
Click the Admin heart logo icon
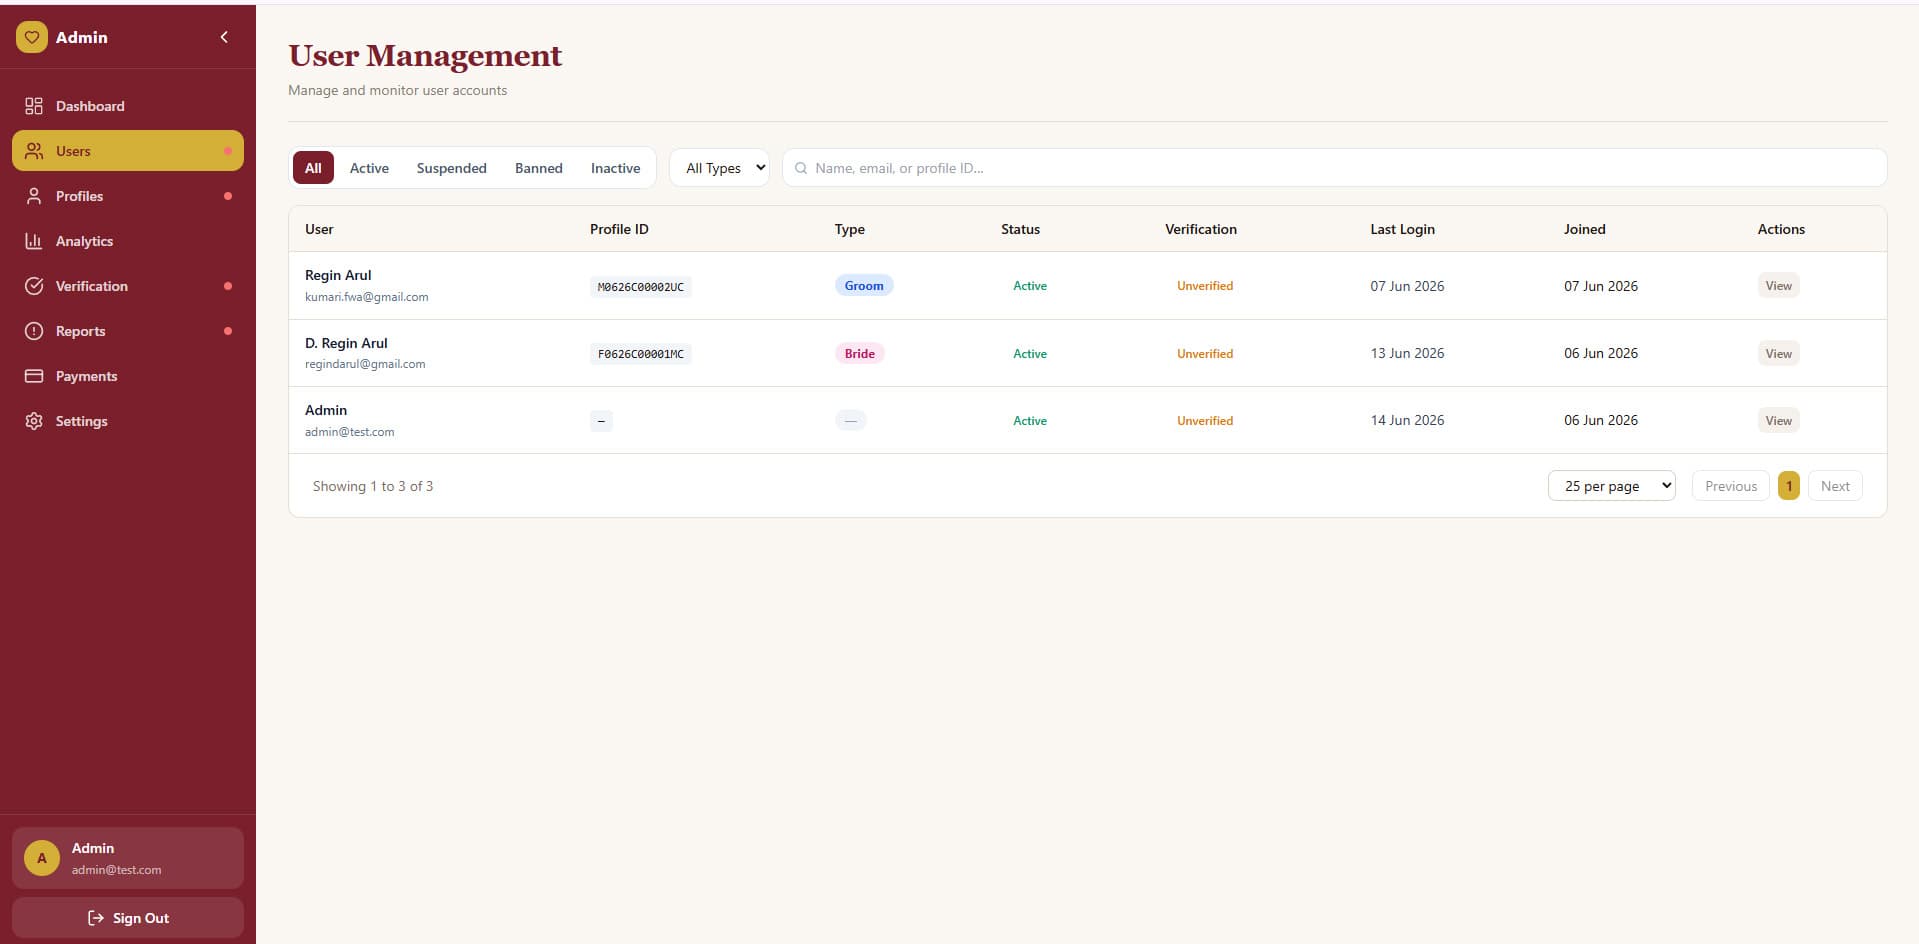pos(32,37)
